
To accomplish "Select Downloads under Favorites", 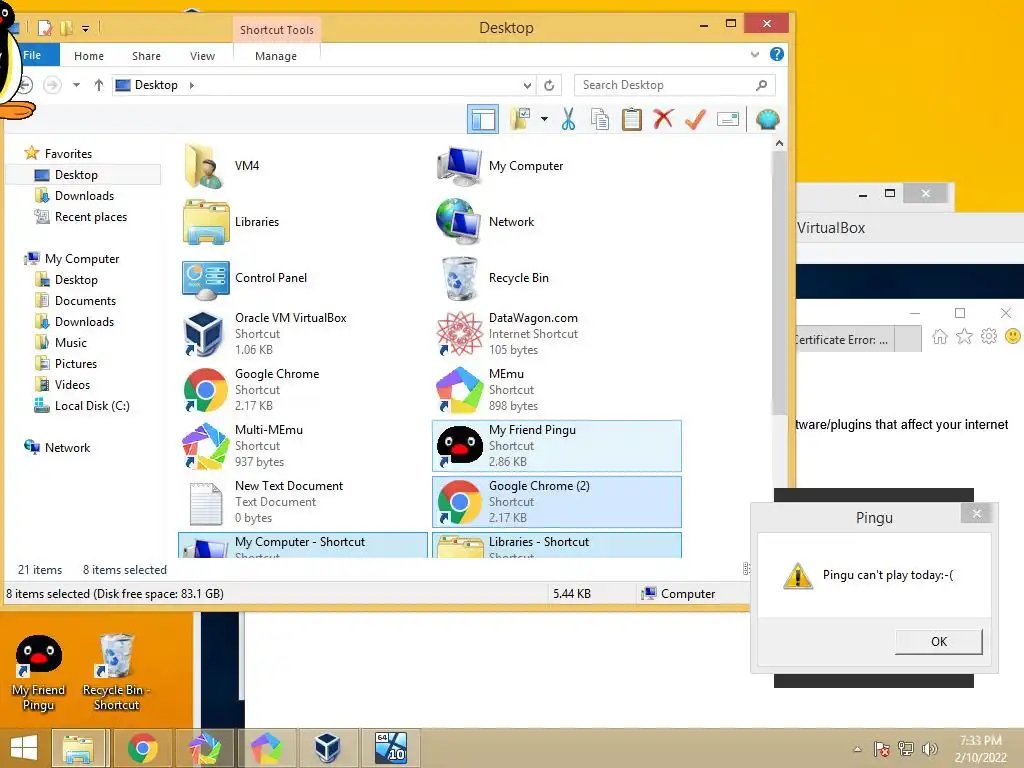I will 84,196.
